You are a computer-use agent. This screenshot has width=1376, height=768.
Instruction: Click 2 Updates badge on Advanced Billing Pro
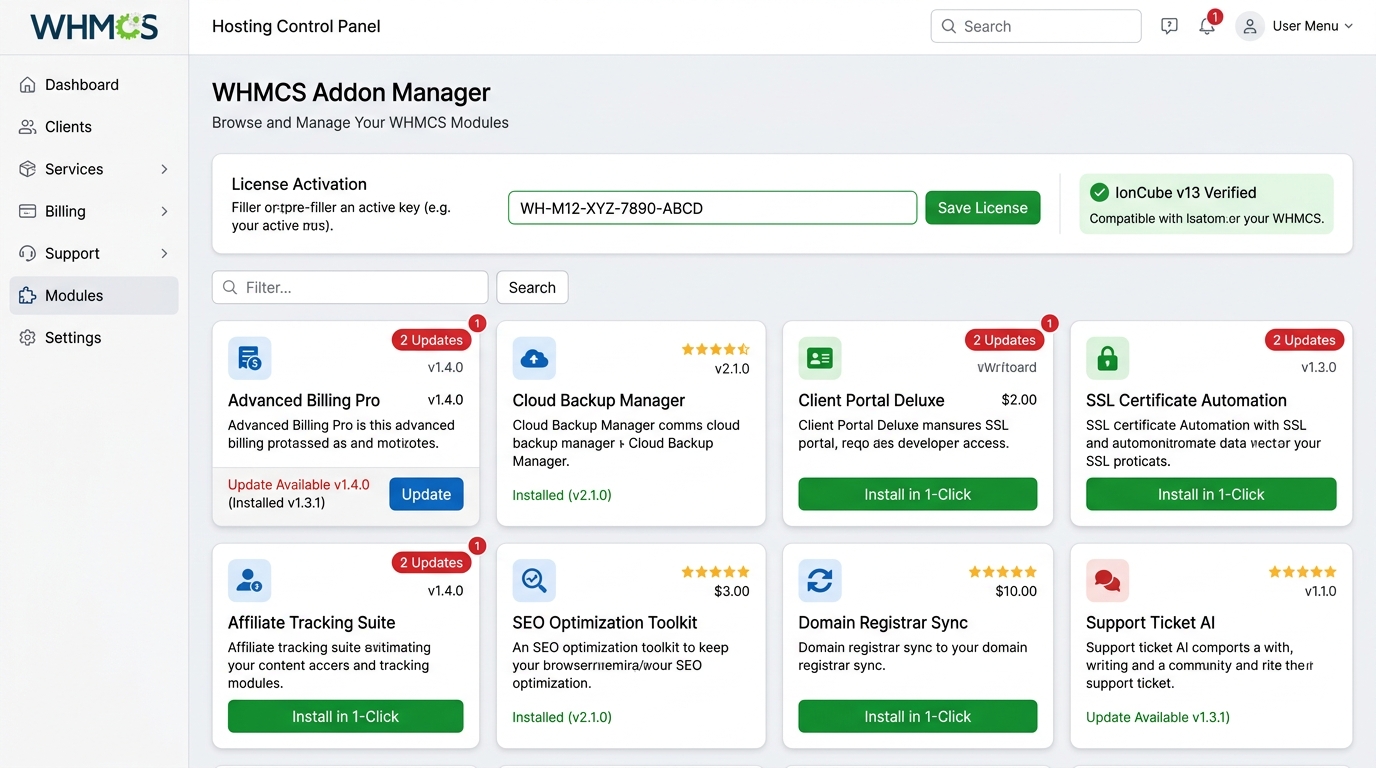(x=431, y=340)
